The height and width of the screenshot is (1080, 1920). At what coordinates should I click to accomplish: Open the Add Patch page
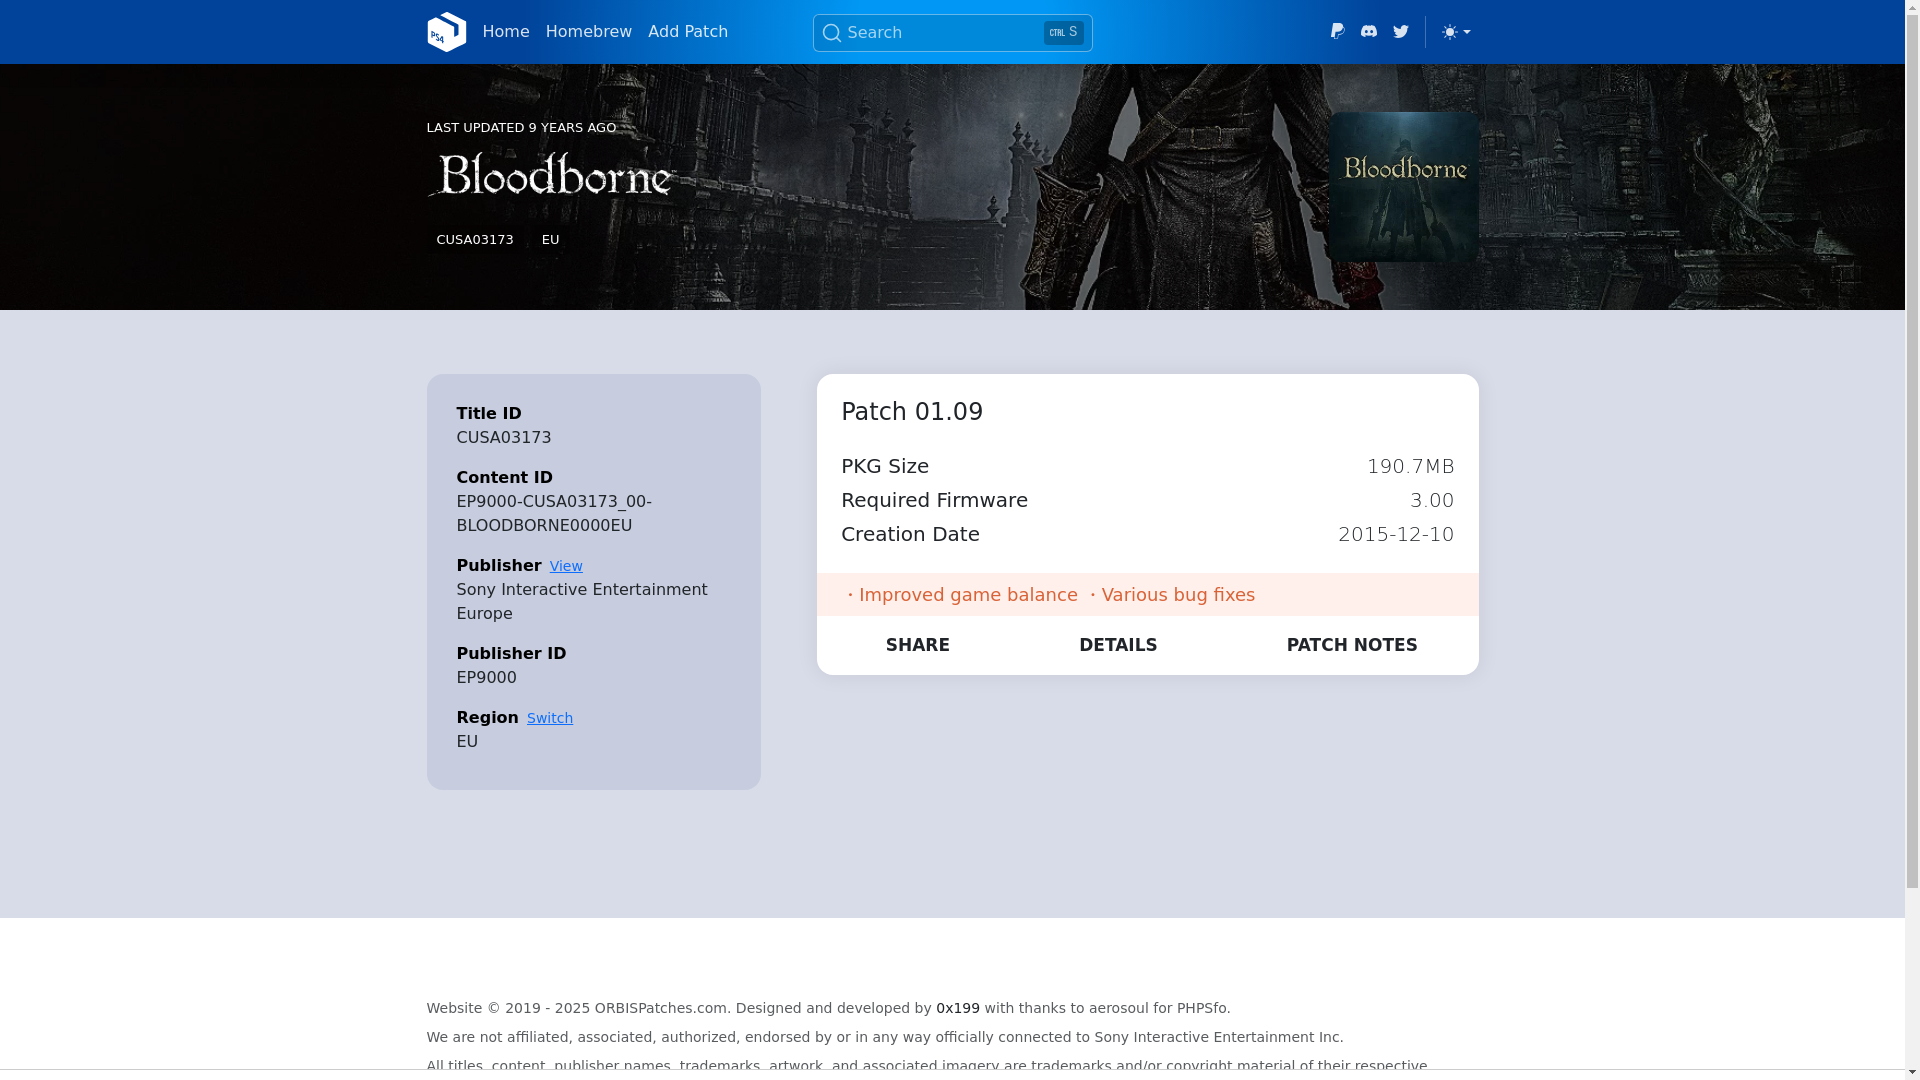coord(688,32)
